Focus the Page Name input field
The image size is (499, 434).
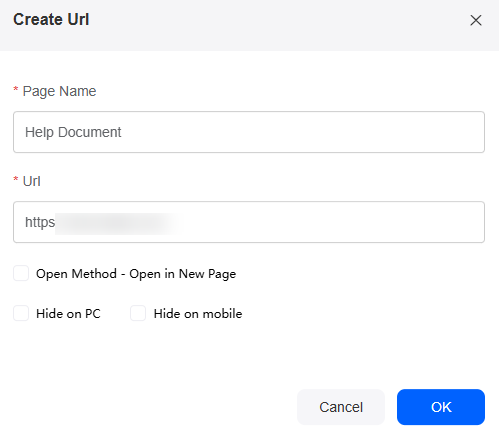coord(249,132)
